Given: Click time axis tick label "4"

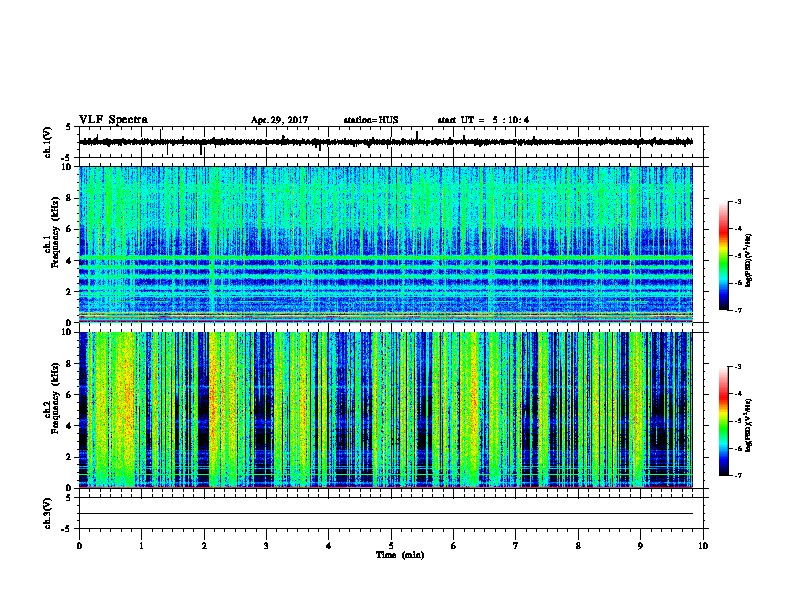Looking at the screenshot, I should [328, 546].
